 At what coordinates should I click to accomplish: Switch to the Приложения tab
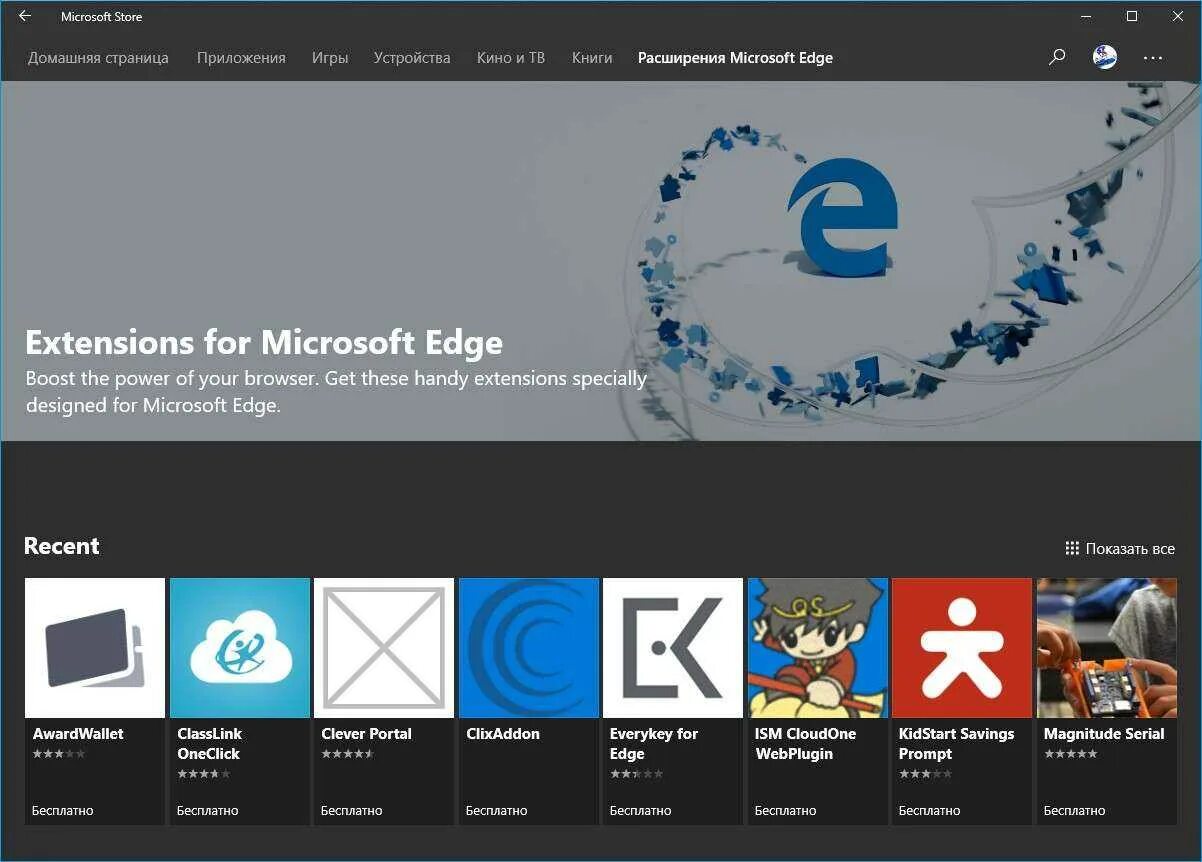[x=241, y=58]
